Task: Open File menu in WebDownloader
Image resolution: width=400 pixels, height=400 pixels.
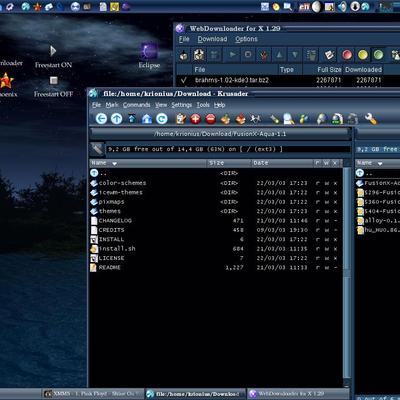Action: pos(184,39)
